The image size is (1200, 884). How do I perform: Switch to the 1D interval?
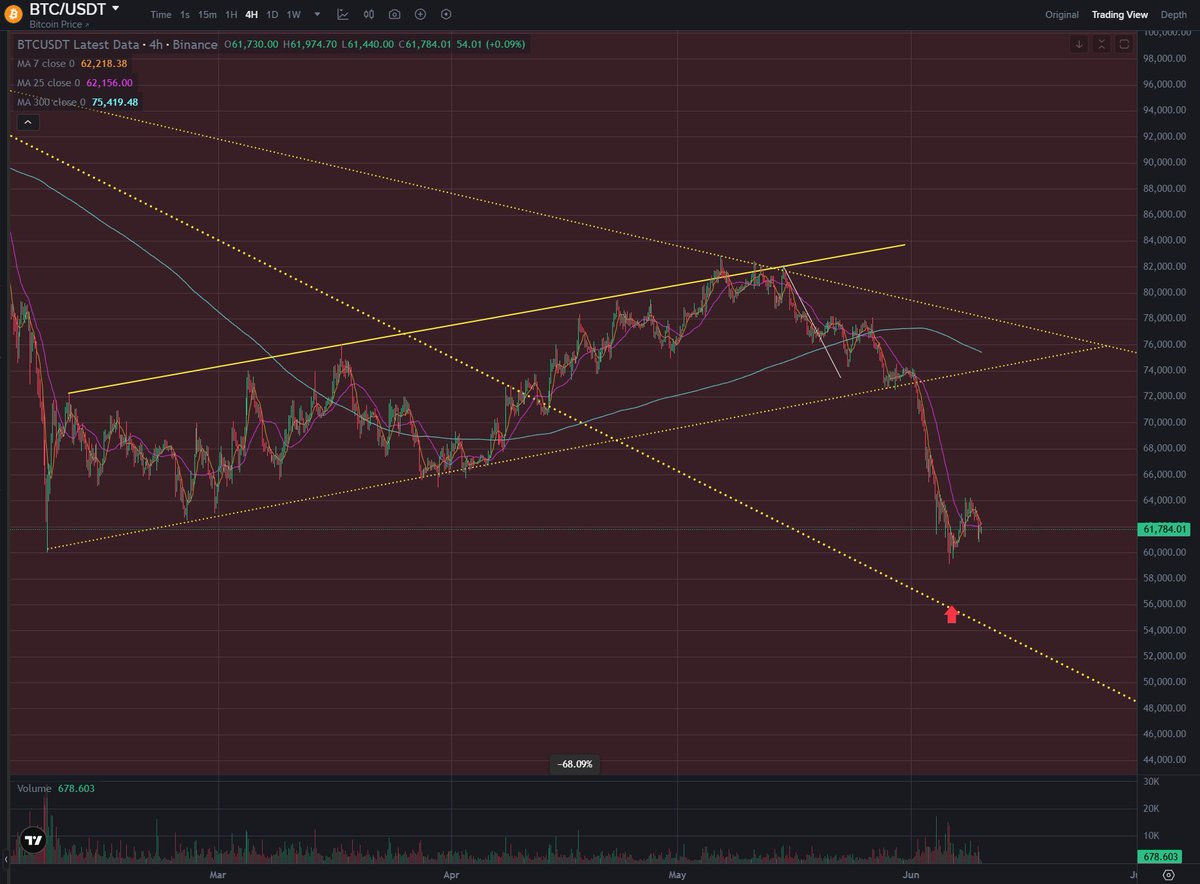coord(272,15)
